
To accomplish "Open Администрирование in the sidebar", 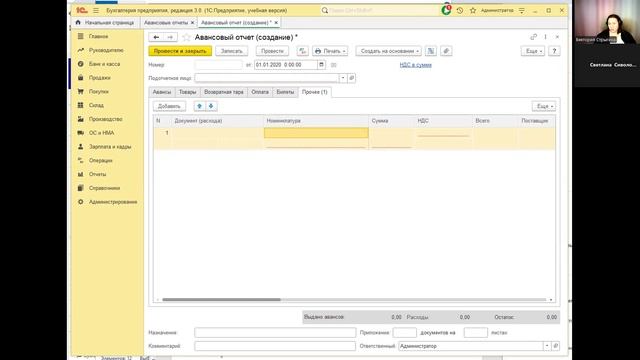I will point(113,202).
